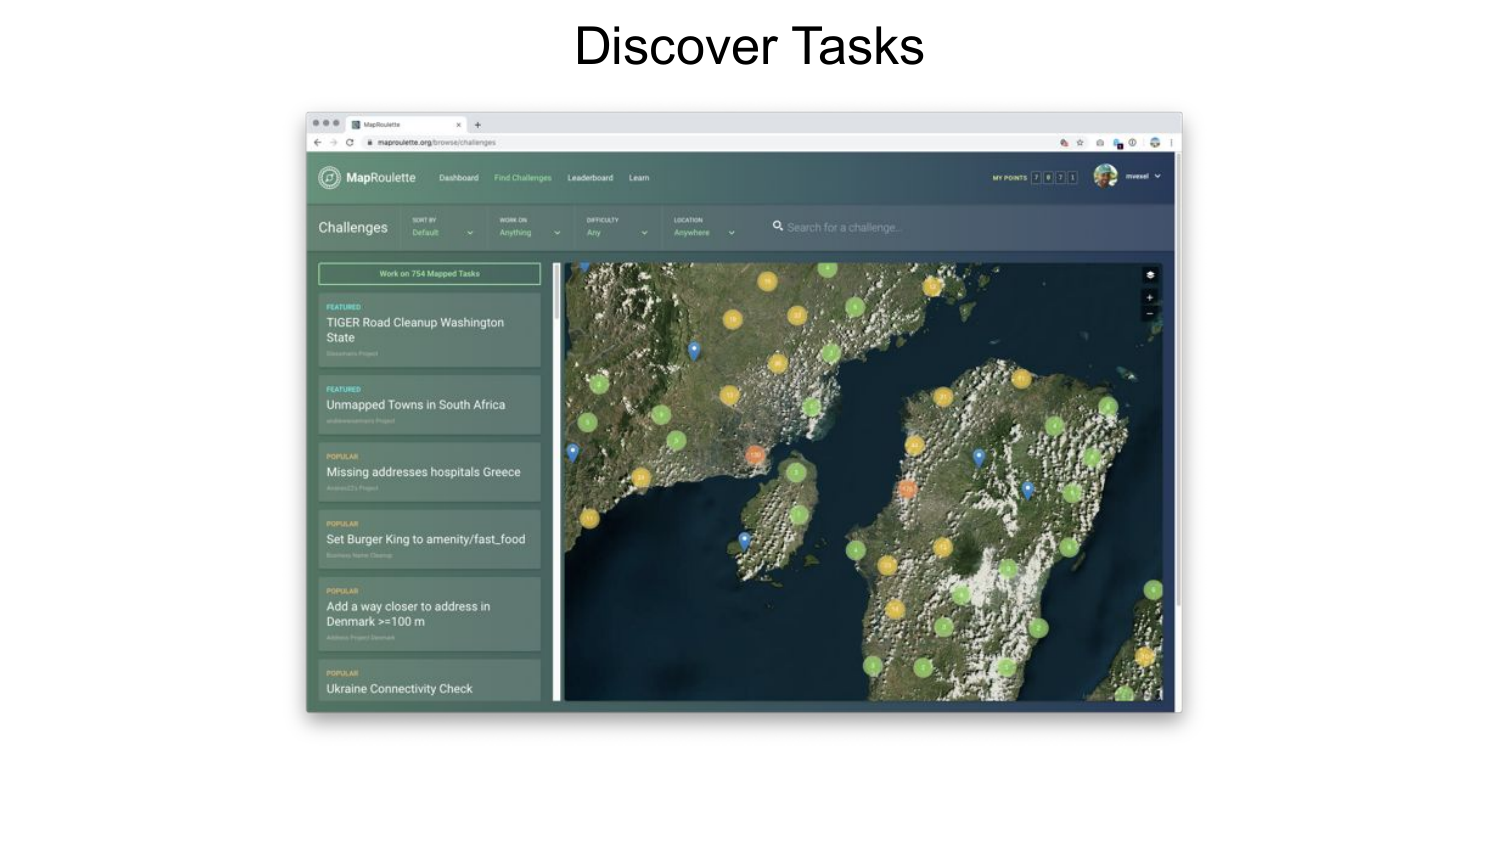1500x844 pixels.
Task: Click the magnifier search icon
Action: point(777,226)
